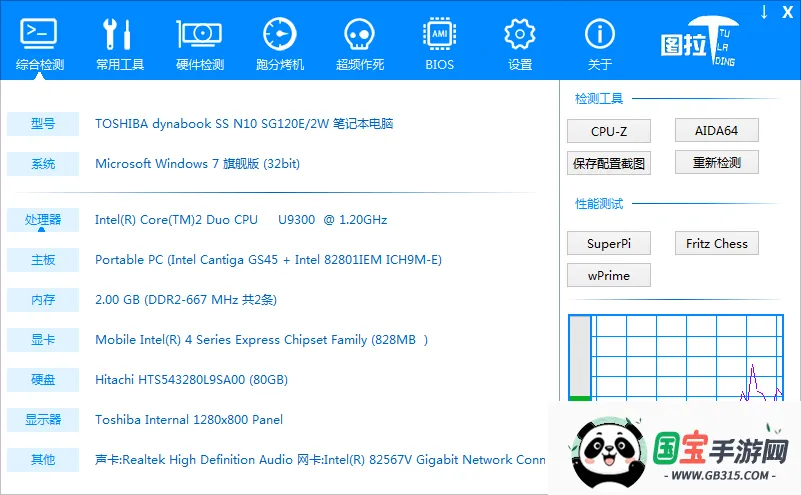Click Hitachi HTS543280L9SA00 (80GB) text
The width and height of the screenshot is (801, 495).
tap(192, 380)
